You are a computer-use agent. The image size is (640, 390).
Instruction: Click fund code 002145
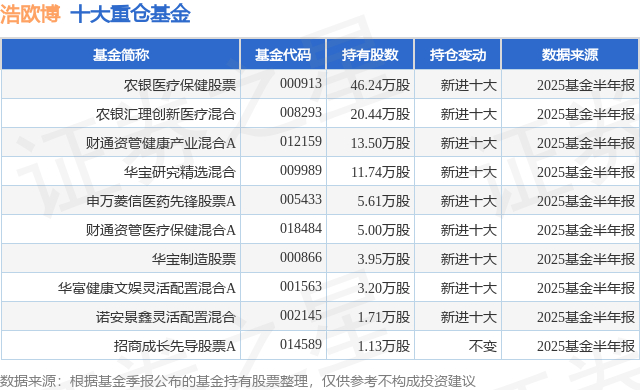[301, 315]
